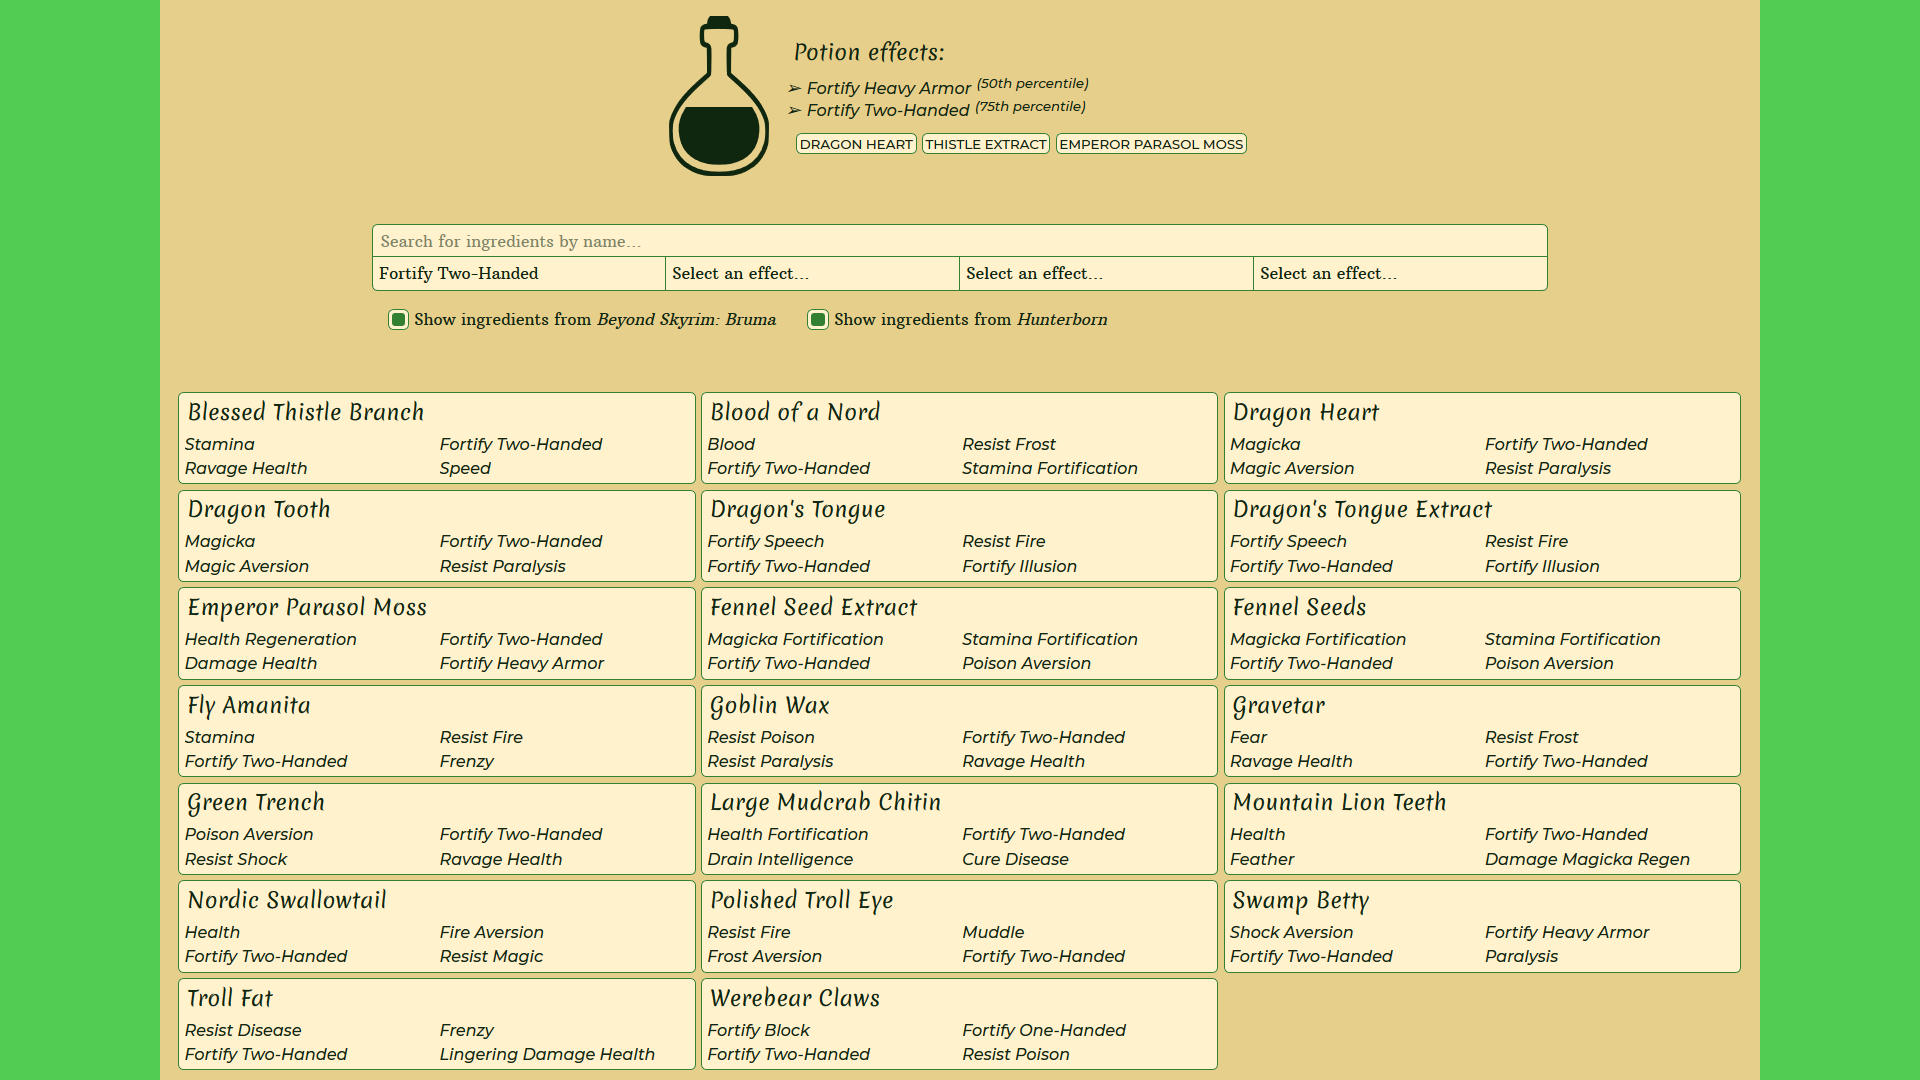Remove the Thistle Extract ingredient tag

[985, 144]
